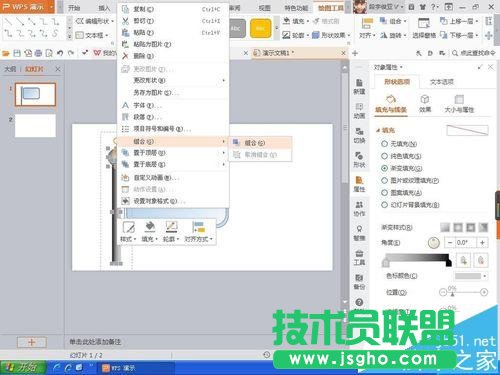The width and height of the screenshot is (500, 375).
Task: Select the 图片或纹理填充 radio
Action: point(384,180)
